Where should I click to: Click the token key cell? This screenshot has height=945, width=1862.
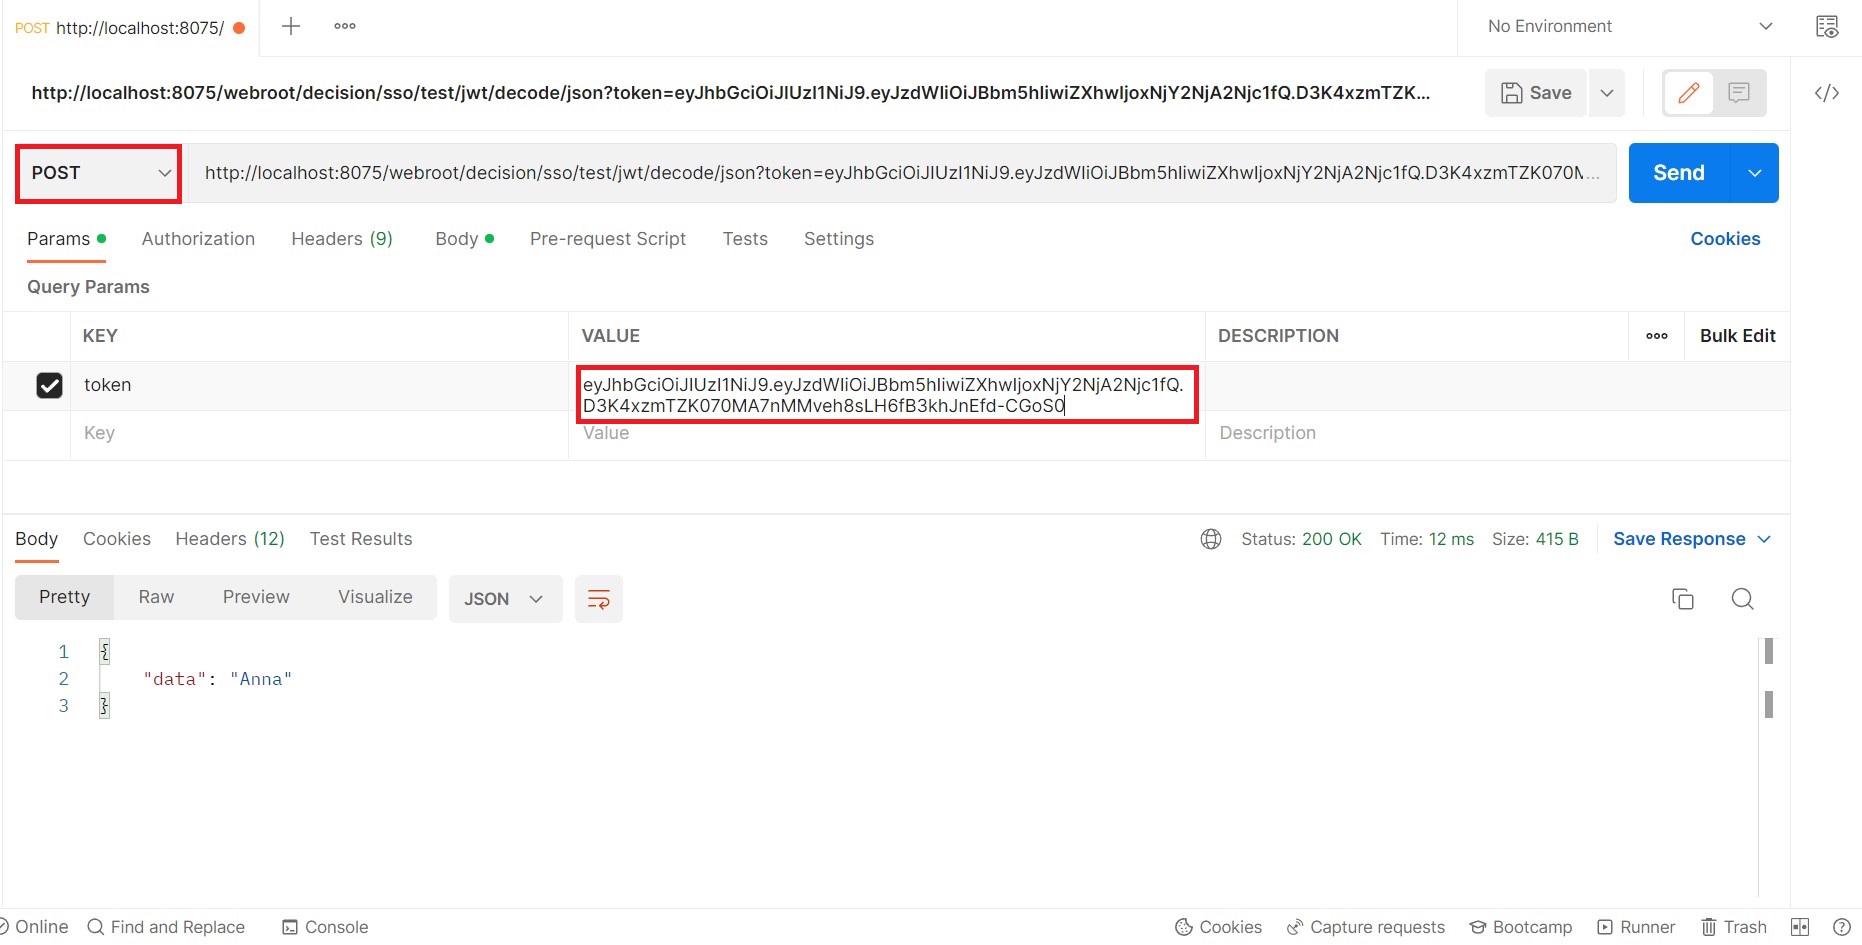pyautogui.click(x=319, y=385)
